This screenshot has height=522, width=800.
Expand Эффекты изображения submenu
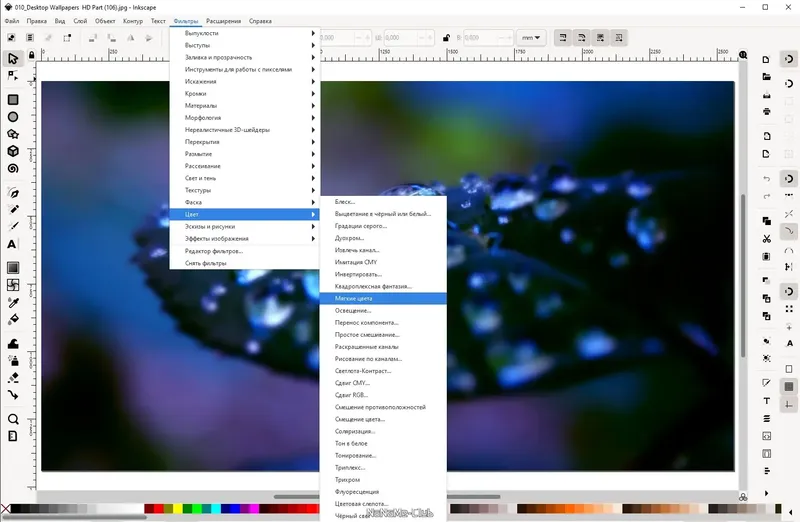[x=244, y=239]
